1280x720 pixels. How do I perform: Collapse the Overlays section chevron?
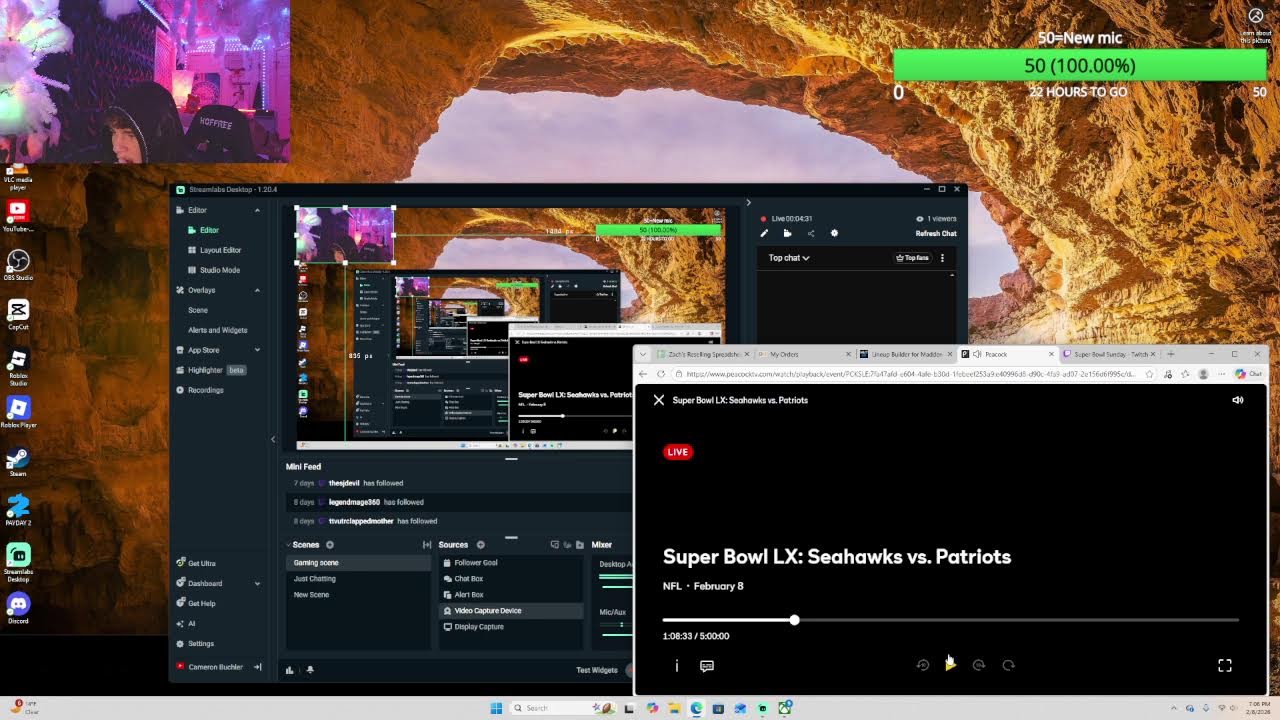tap(257, 290)
